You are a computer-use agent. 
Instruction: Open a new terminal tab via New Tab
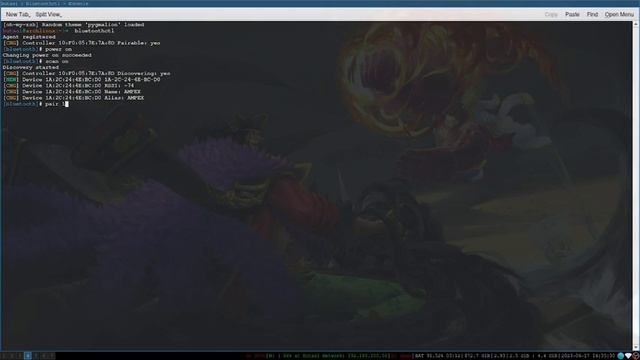[18, 14]
